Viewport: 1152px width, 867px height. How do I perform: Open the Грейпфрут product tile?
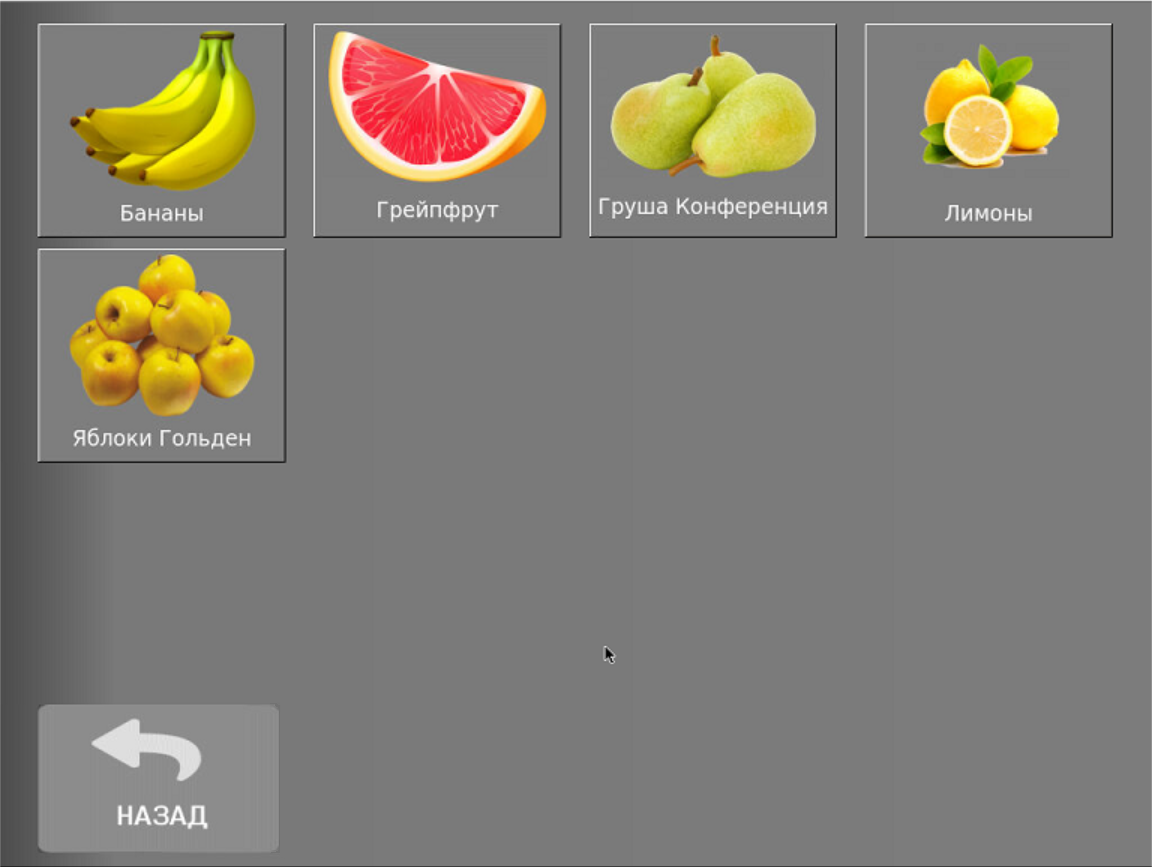click(x=437, y=130)
